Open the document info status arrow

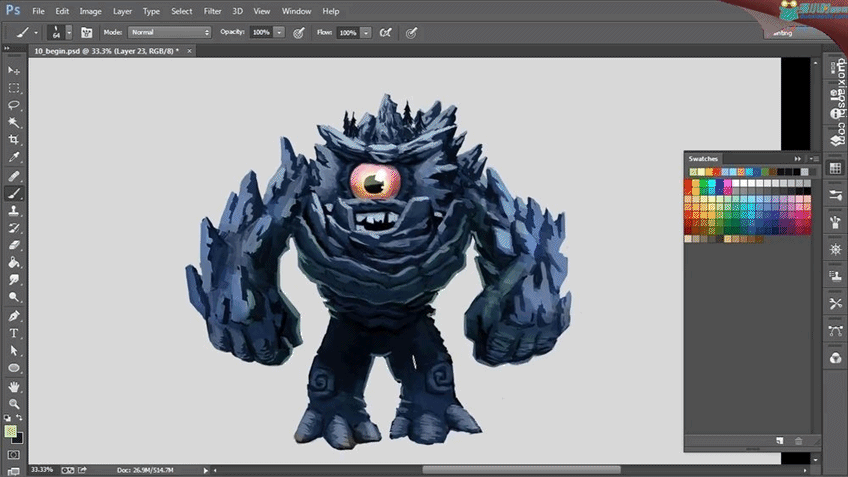(x=206, y=471)
